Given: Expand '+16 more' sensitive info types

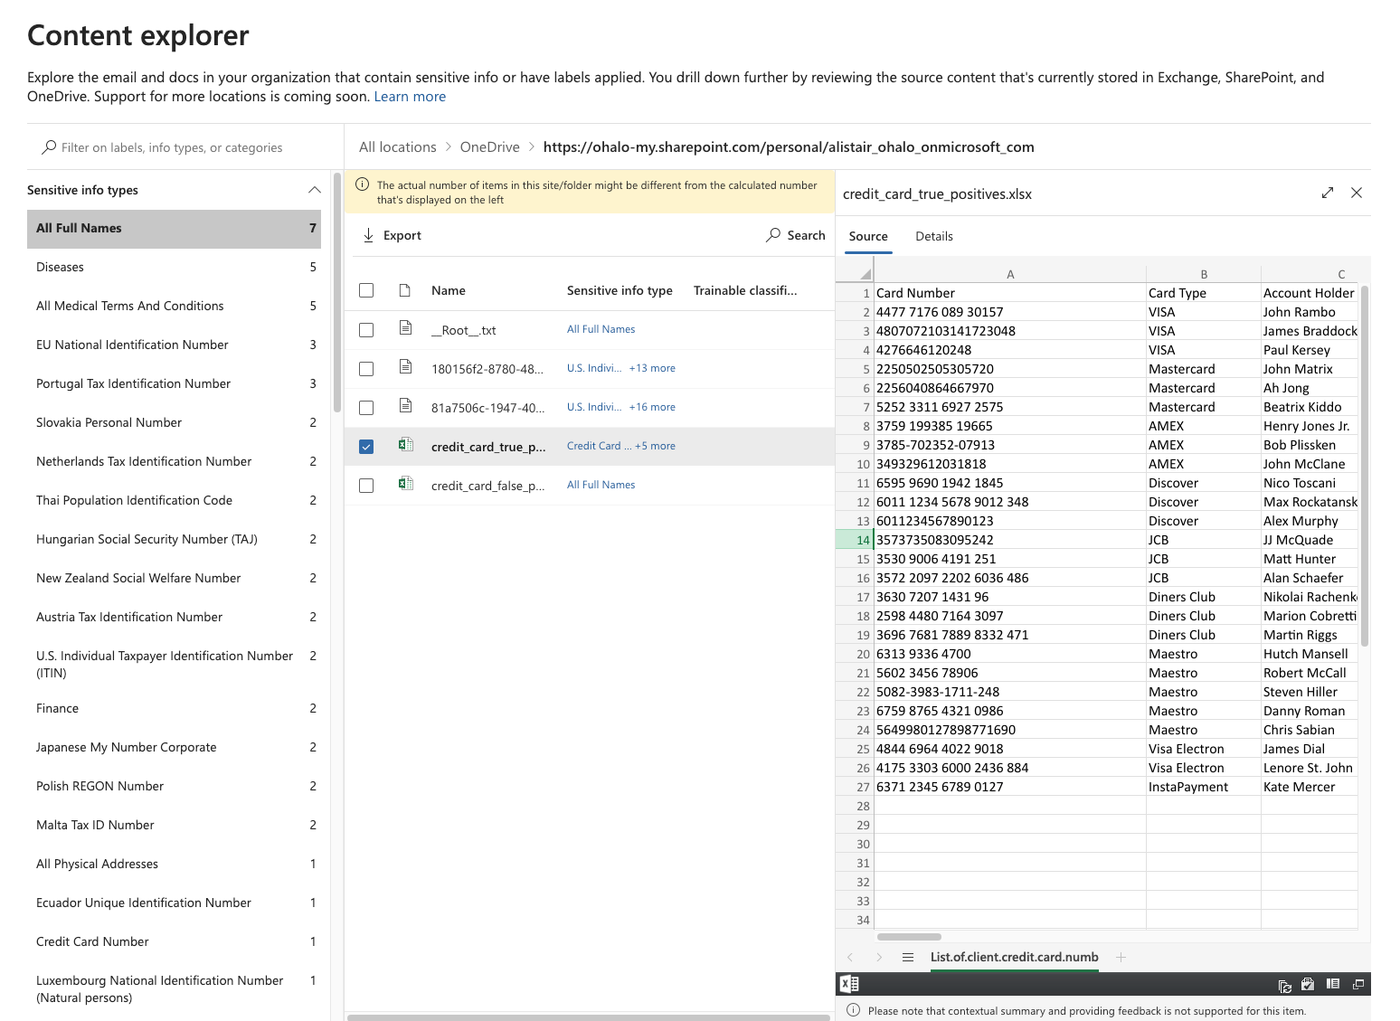Looking at the screenshot, I should pos(652,407).
